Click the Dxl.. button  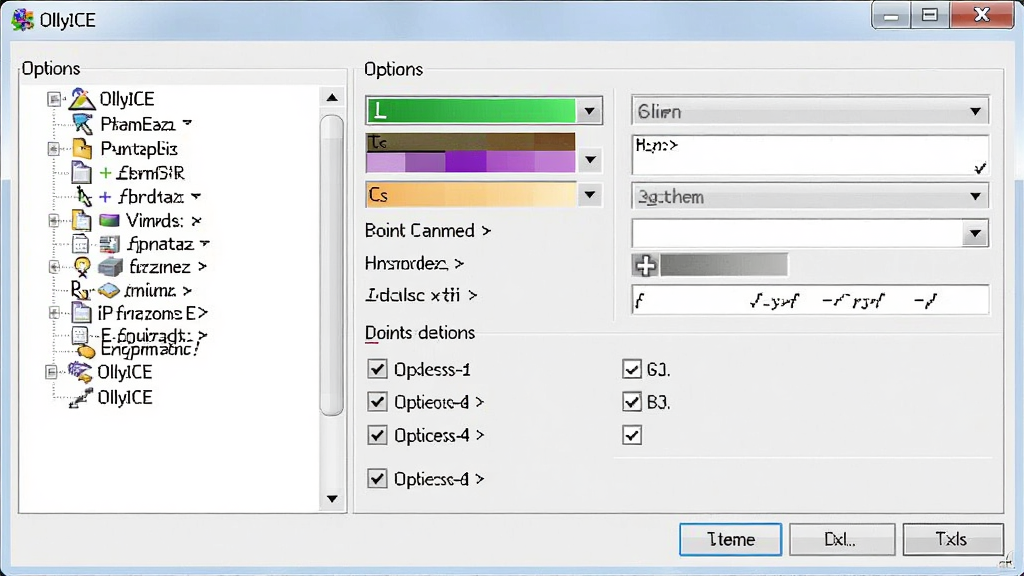842,539
